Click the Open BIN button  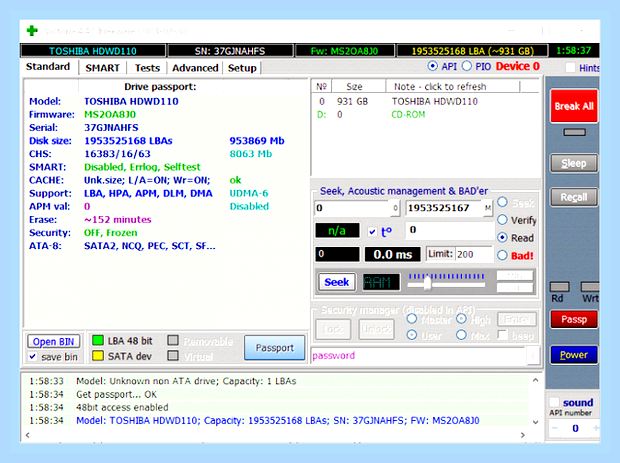click(x=53, y=342)
